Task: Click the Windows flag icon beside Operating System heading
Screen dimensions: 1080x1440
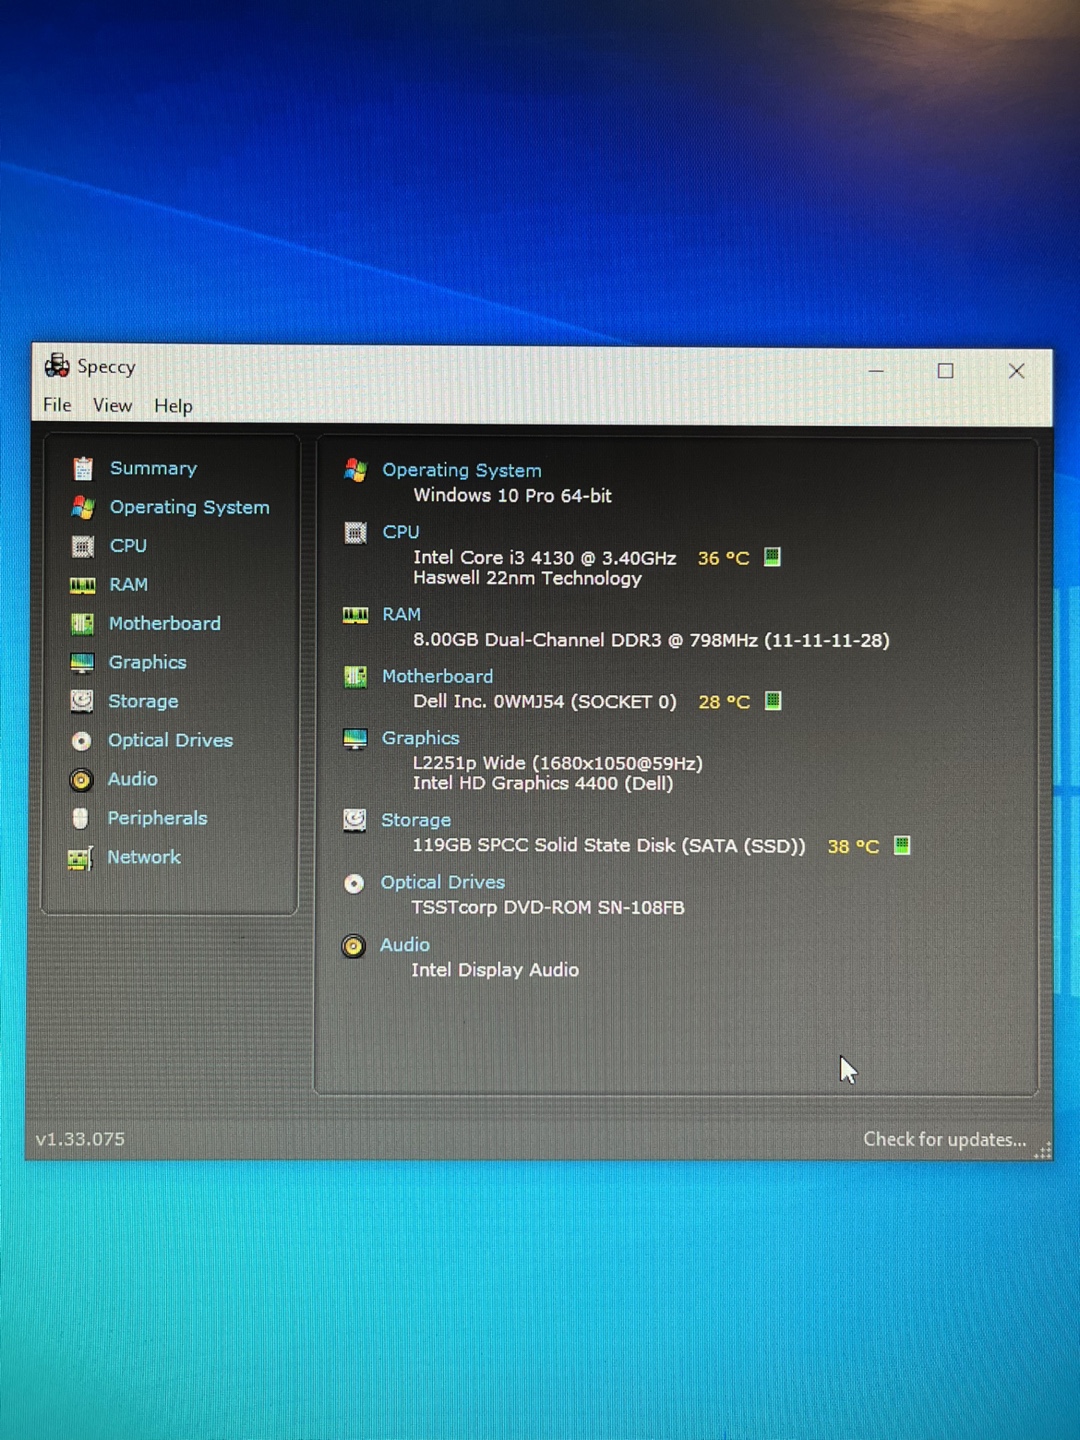Action: point(355,470)
